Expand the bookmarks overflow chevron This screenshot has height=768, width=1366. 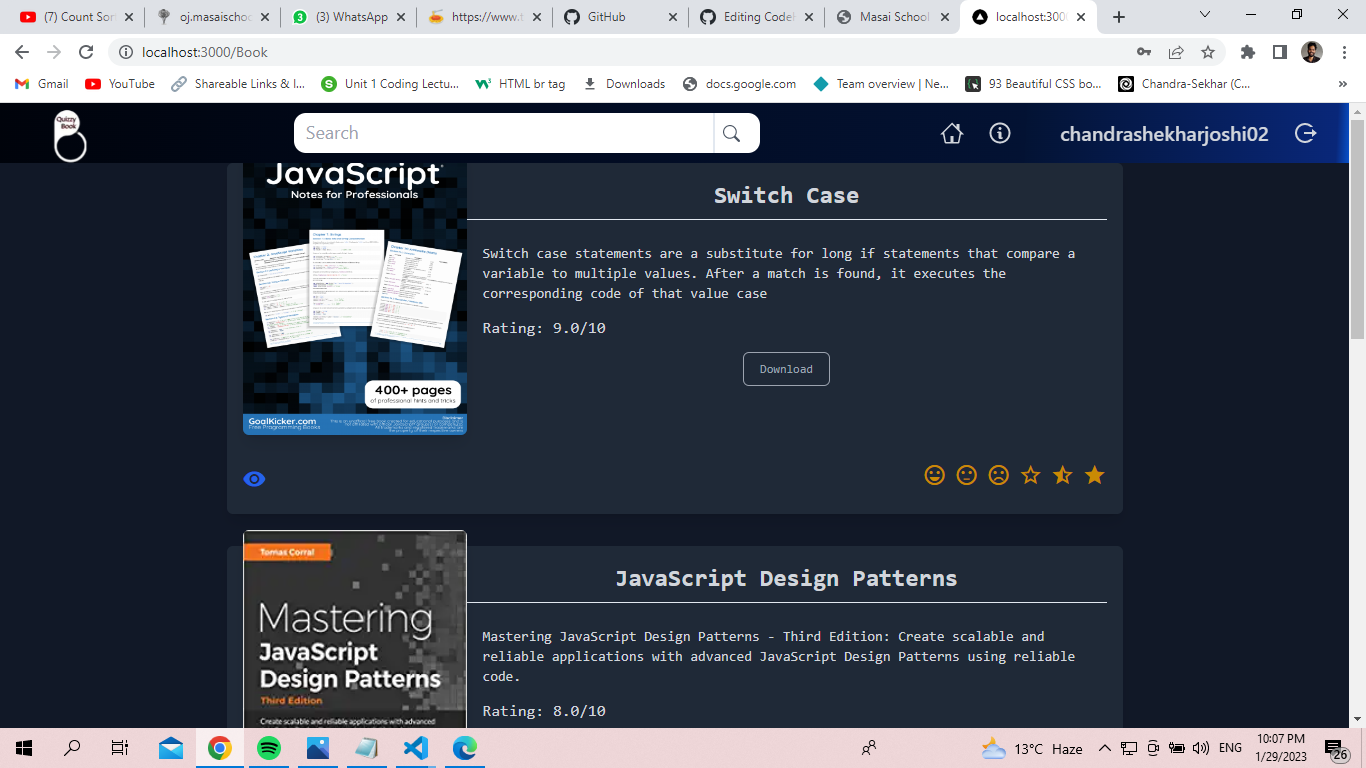coord(1342,84)
